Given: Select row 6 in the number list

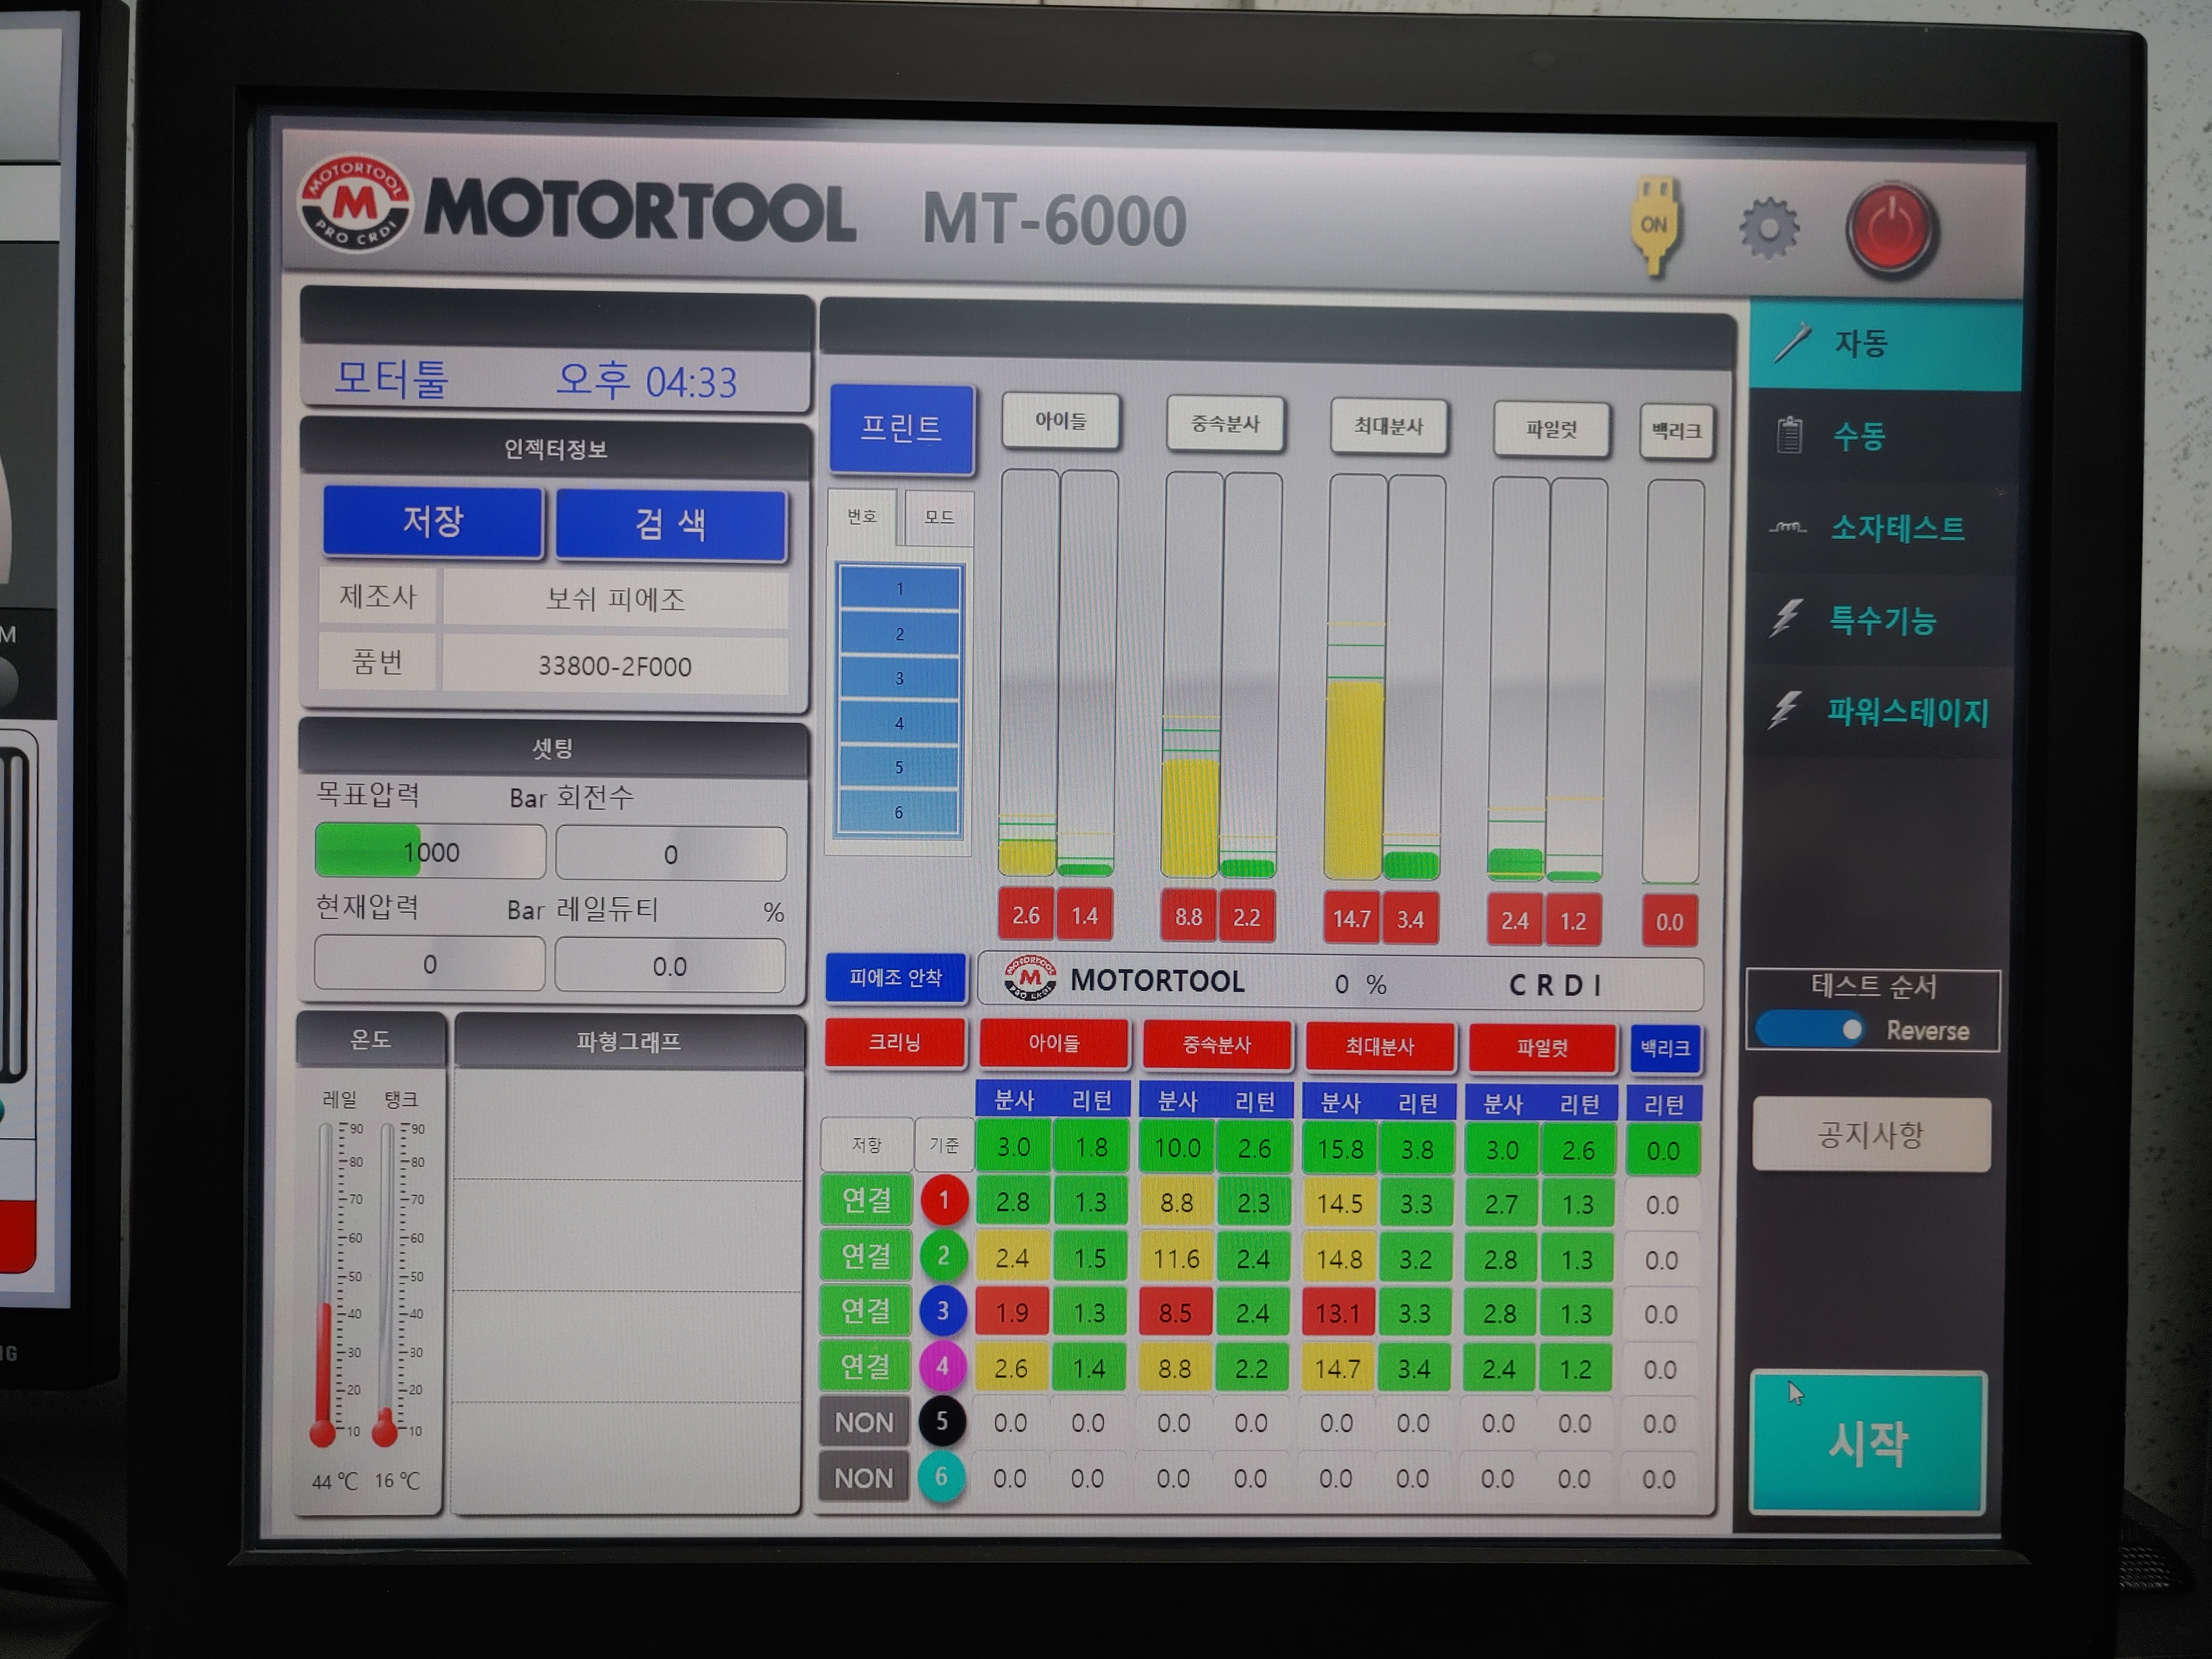Looking at the screenshot, I should coord(899,812).
